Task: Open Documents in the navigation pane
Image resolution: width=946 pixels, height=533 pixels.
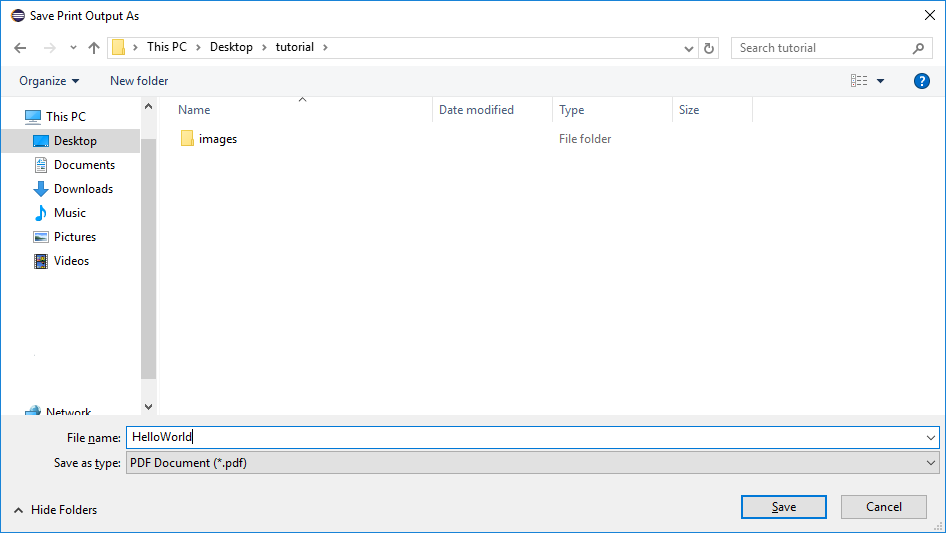Action: coord(84,165)
